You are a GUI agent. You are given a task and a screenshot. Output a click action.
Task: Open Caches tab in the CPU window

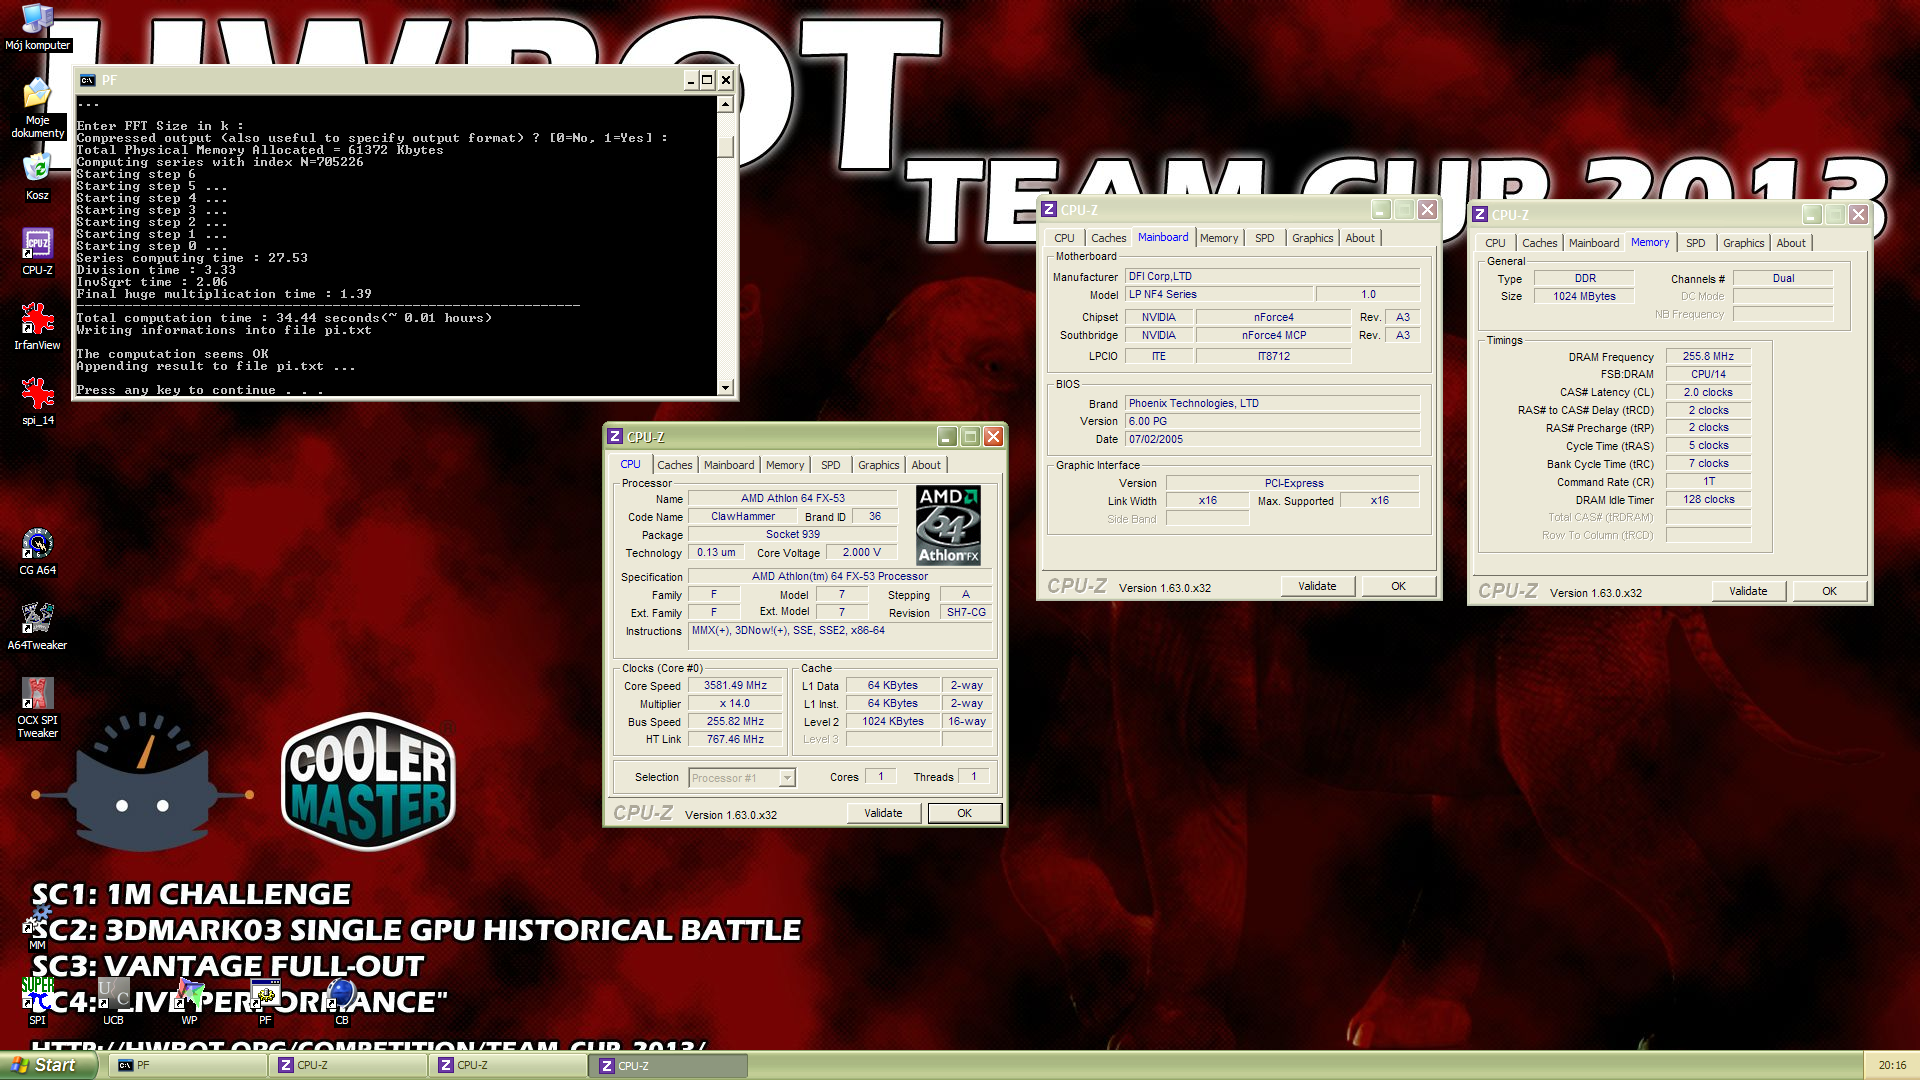pyautogui.click(x=674, y=465)
